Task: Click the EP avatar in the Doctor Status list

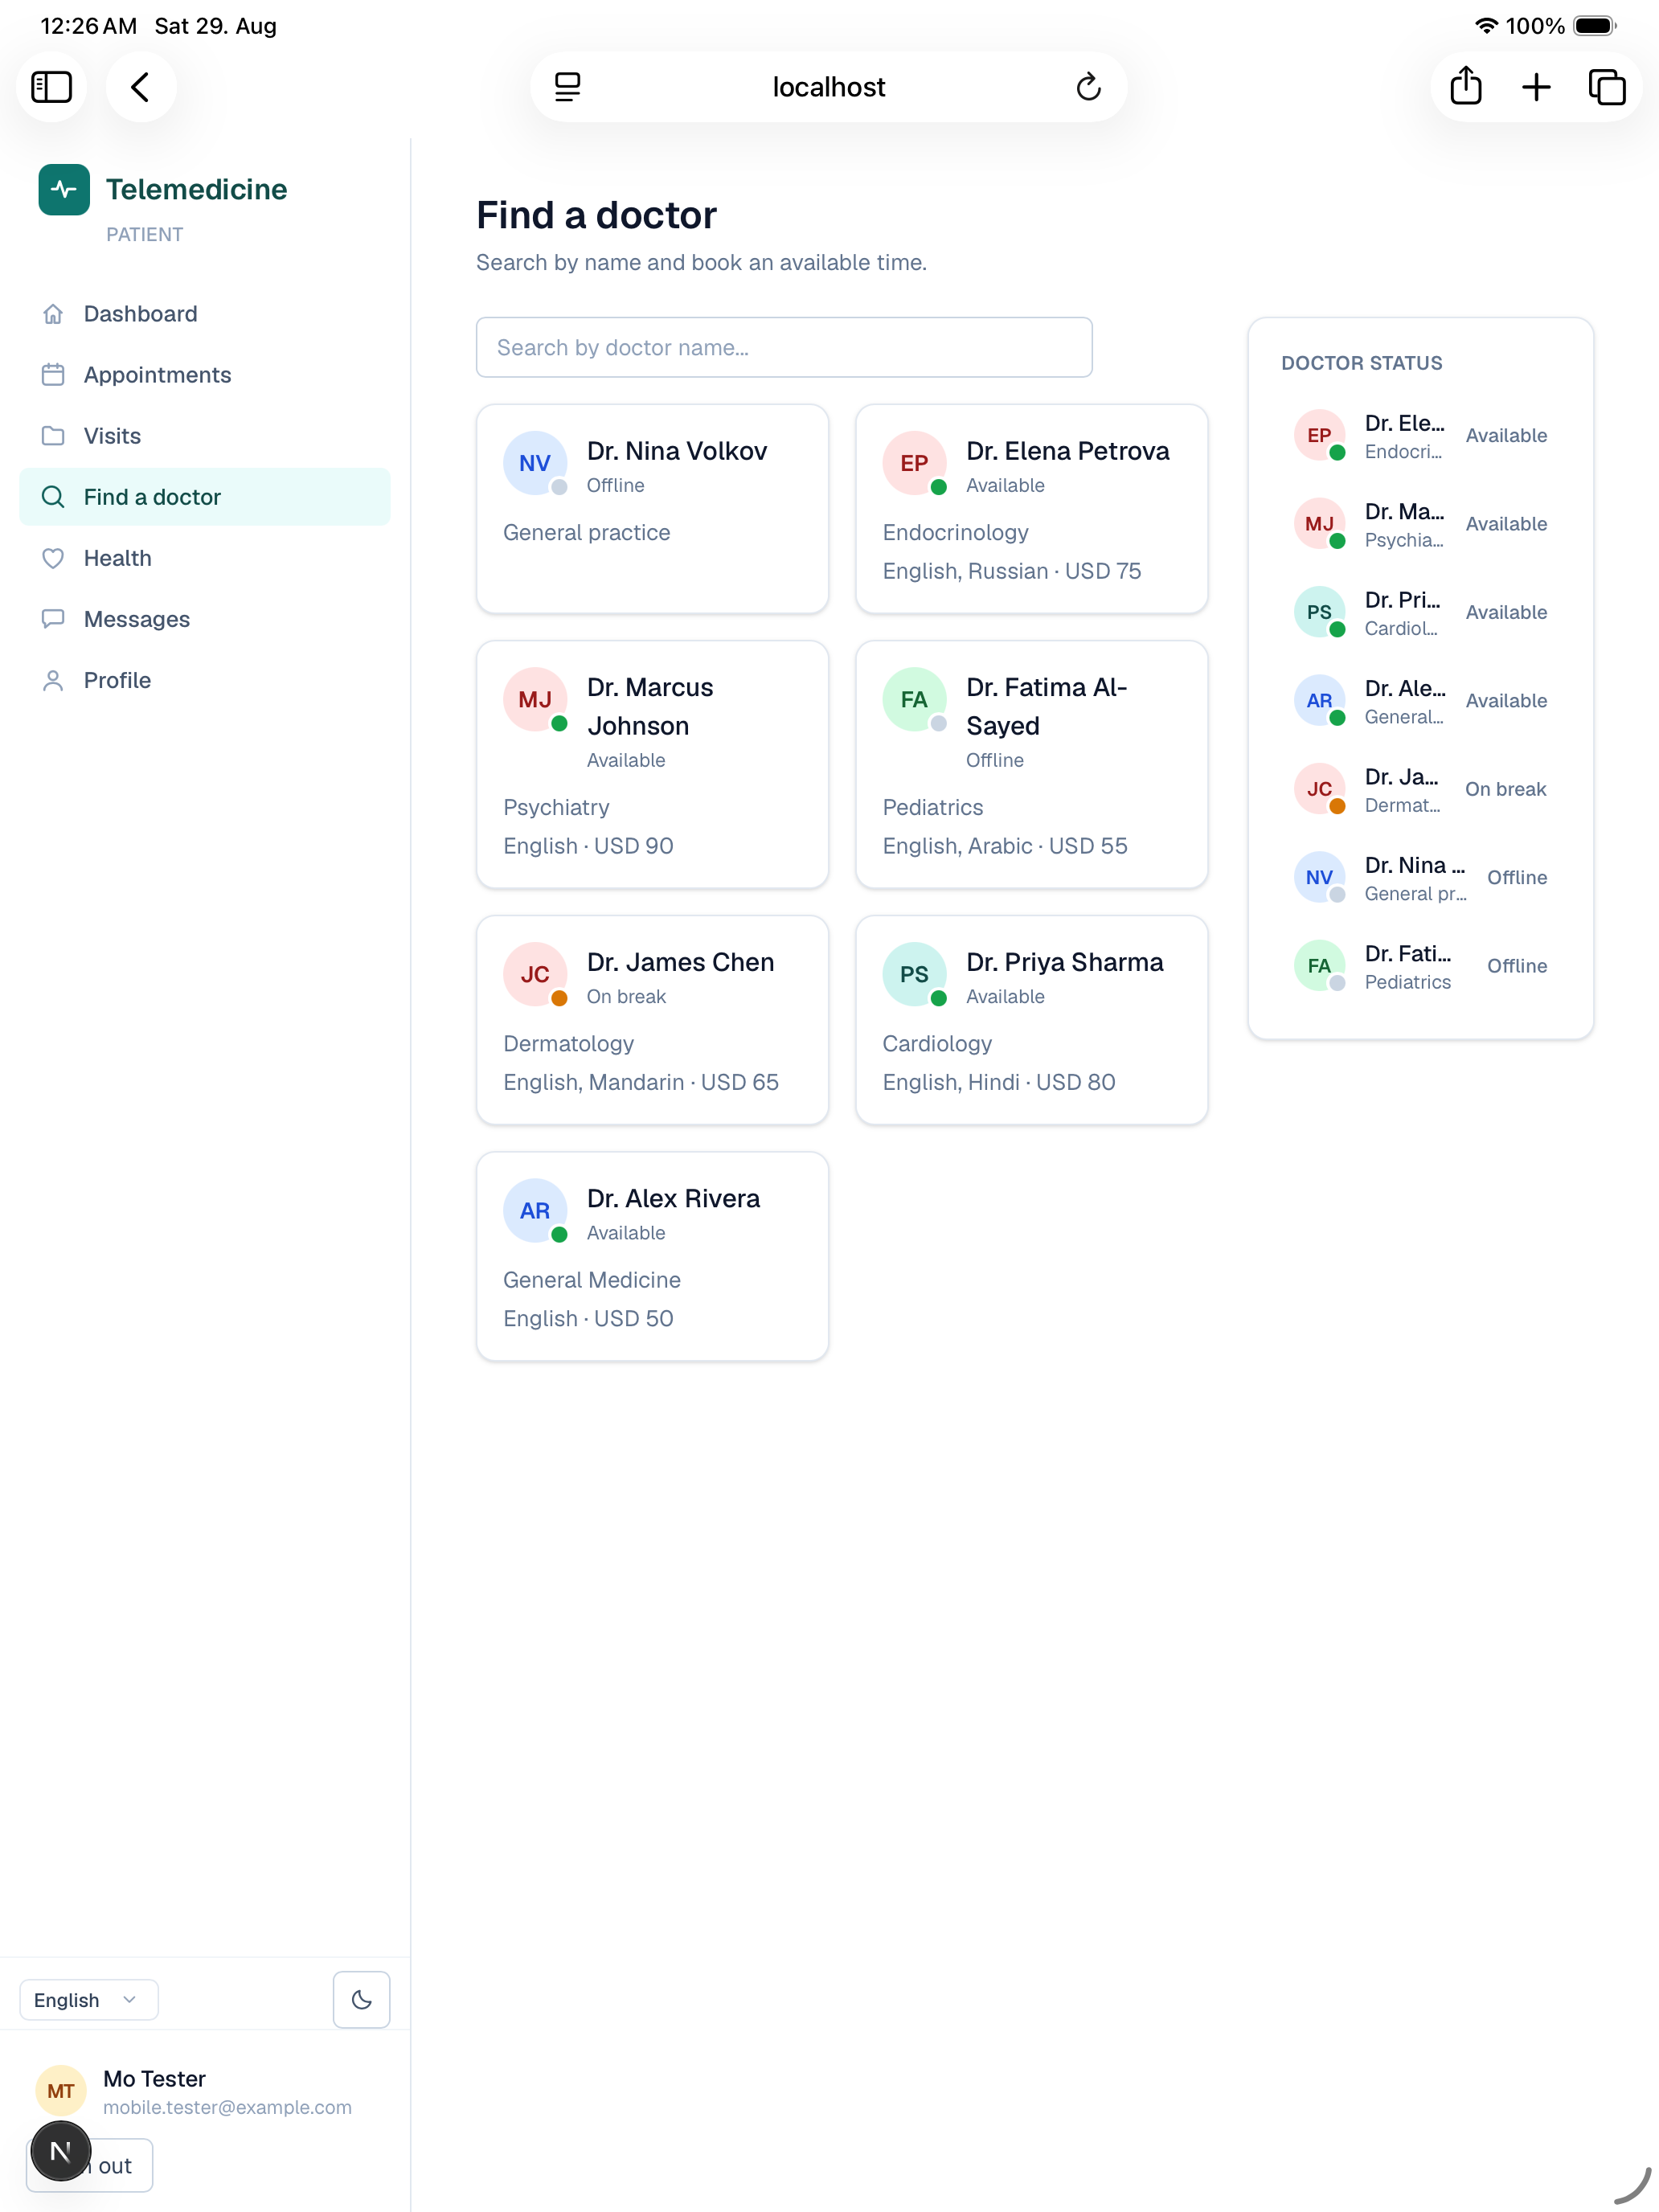Action: click(x=1319, y=435)
